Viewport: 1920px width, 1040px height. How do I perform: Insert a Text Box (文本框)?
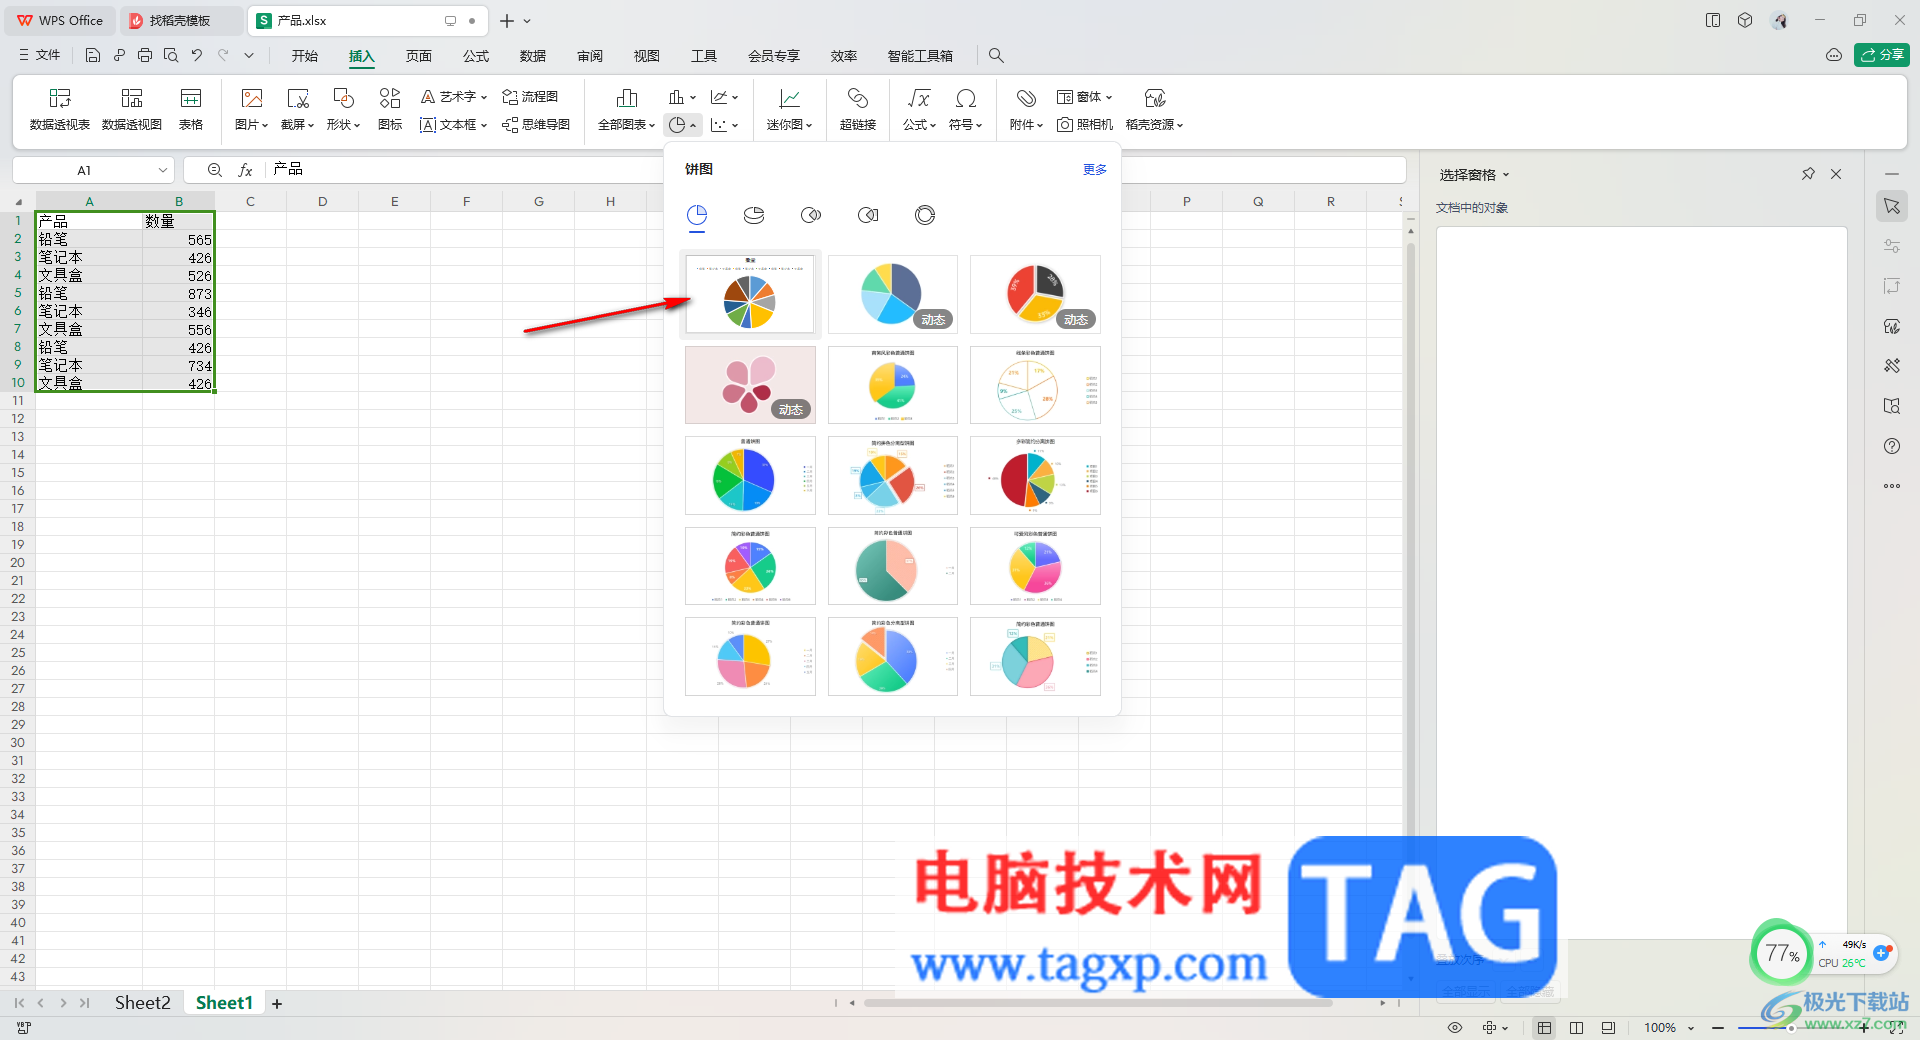click(x=454, y=125)
